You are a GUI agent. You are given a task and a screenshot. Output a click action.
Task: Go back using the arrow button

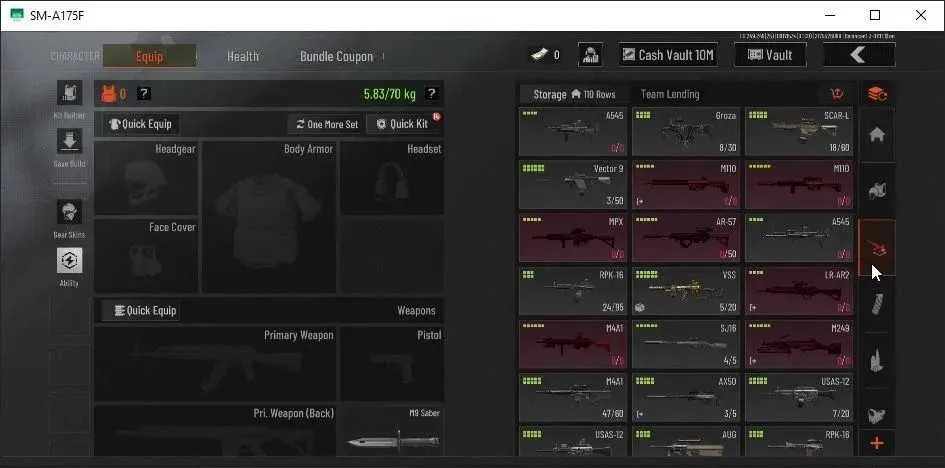859,55
